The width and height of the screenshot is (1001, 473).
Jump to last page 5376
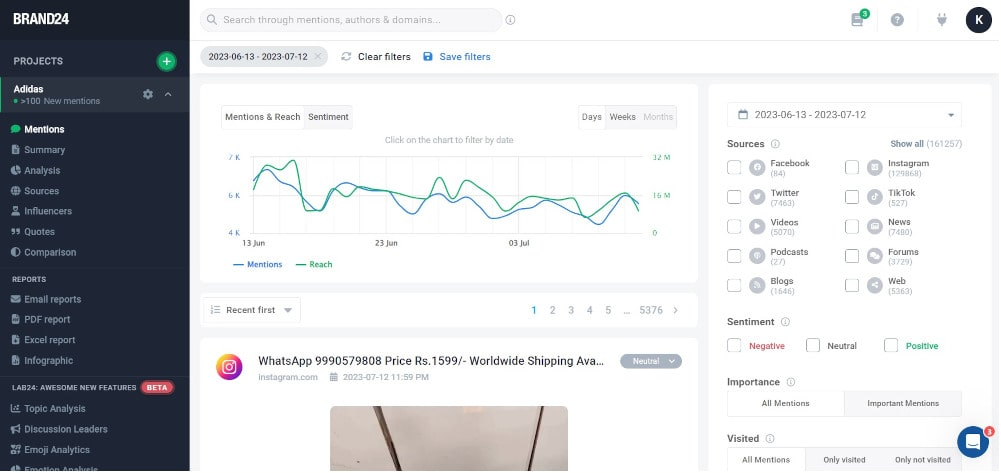pos(651,310)
